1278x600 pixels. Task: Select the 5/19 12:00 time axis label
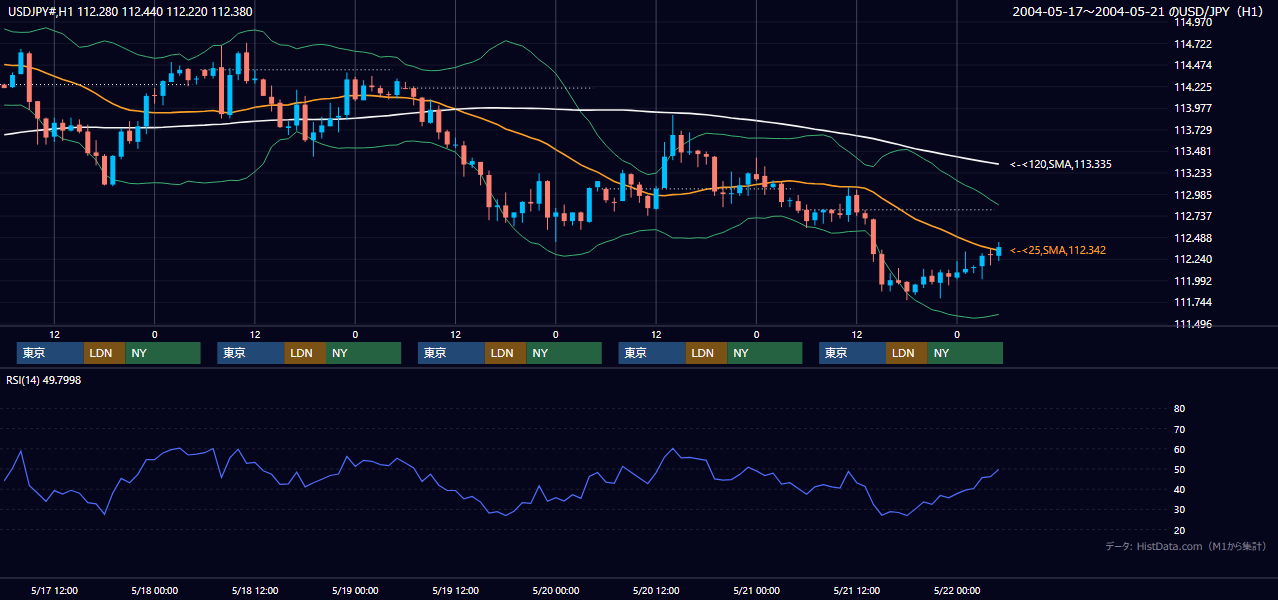coord(455,590)
